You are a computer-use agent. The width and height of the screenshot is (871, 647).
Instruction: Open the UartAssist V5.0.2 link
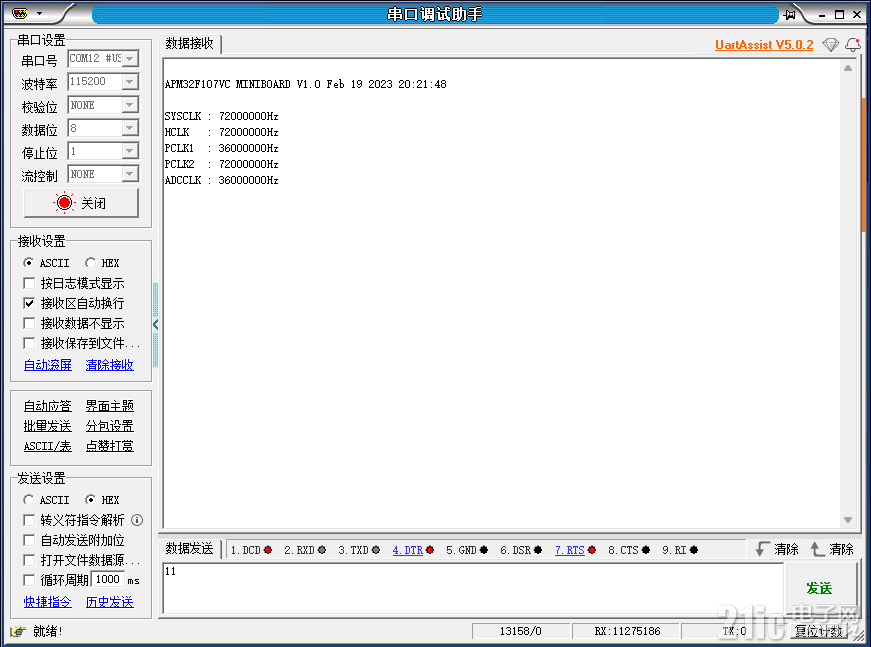[764, 44]
